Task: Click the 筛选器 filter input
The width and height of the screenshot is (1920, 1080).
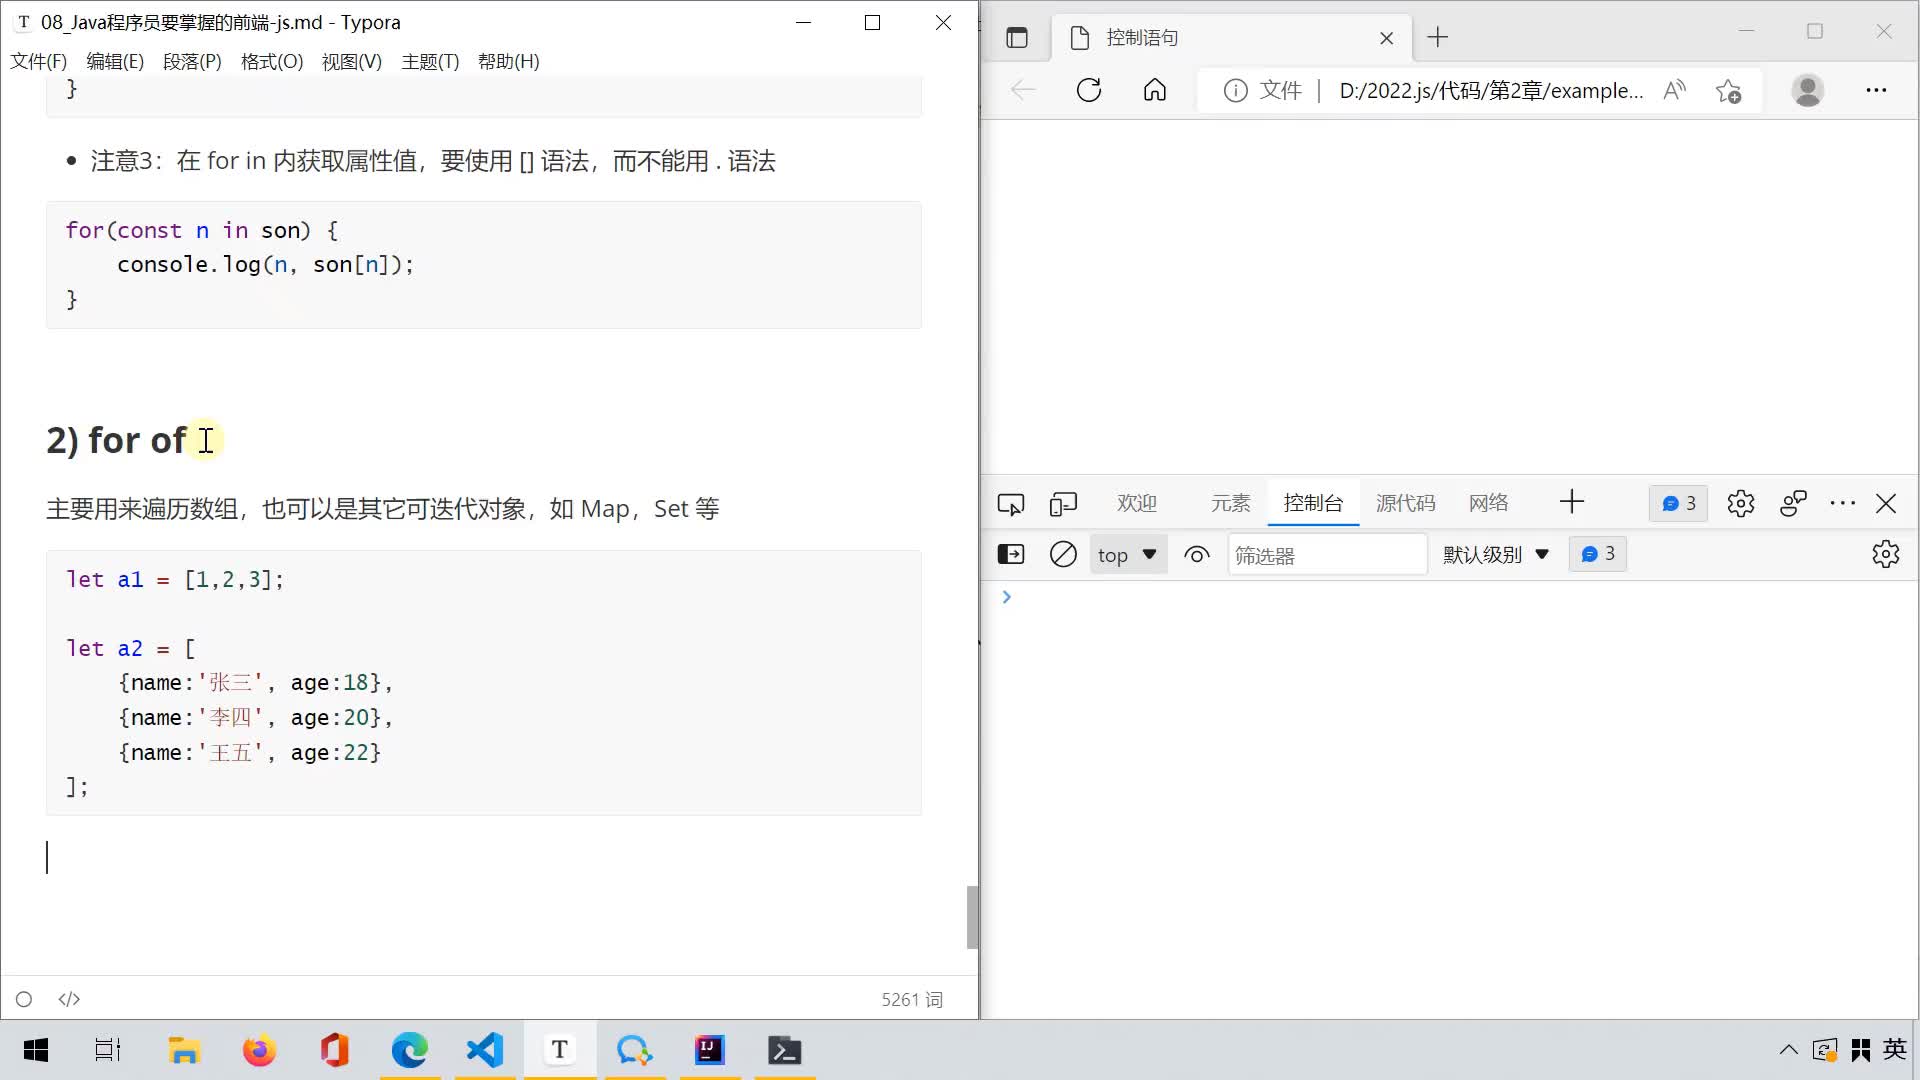Action: tap(1327, 555)
